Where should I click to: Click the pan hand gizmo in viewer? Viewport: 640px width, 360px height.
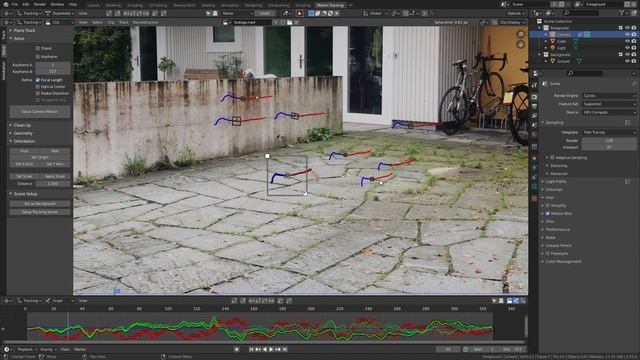coord(520,44)
